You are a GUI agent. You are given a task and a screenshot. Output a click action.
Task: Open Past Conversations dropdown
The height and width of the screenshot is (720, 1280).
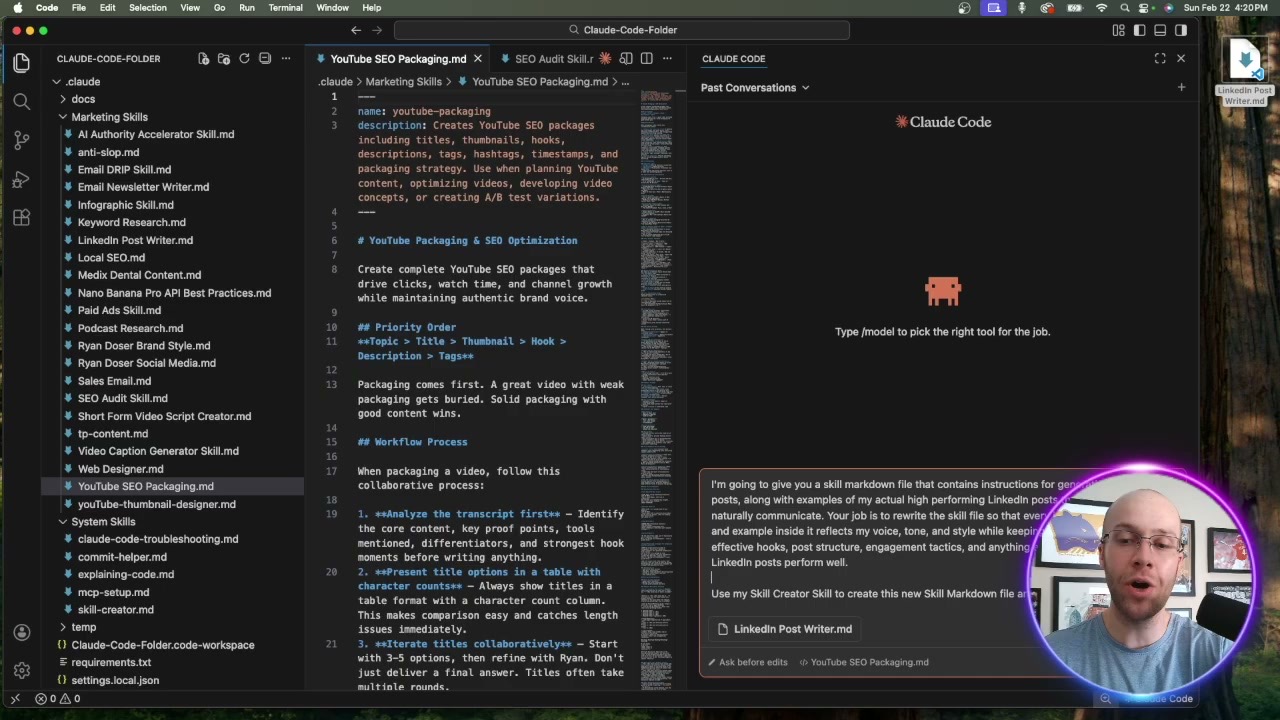pos(755,88)
